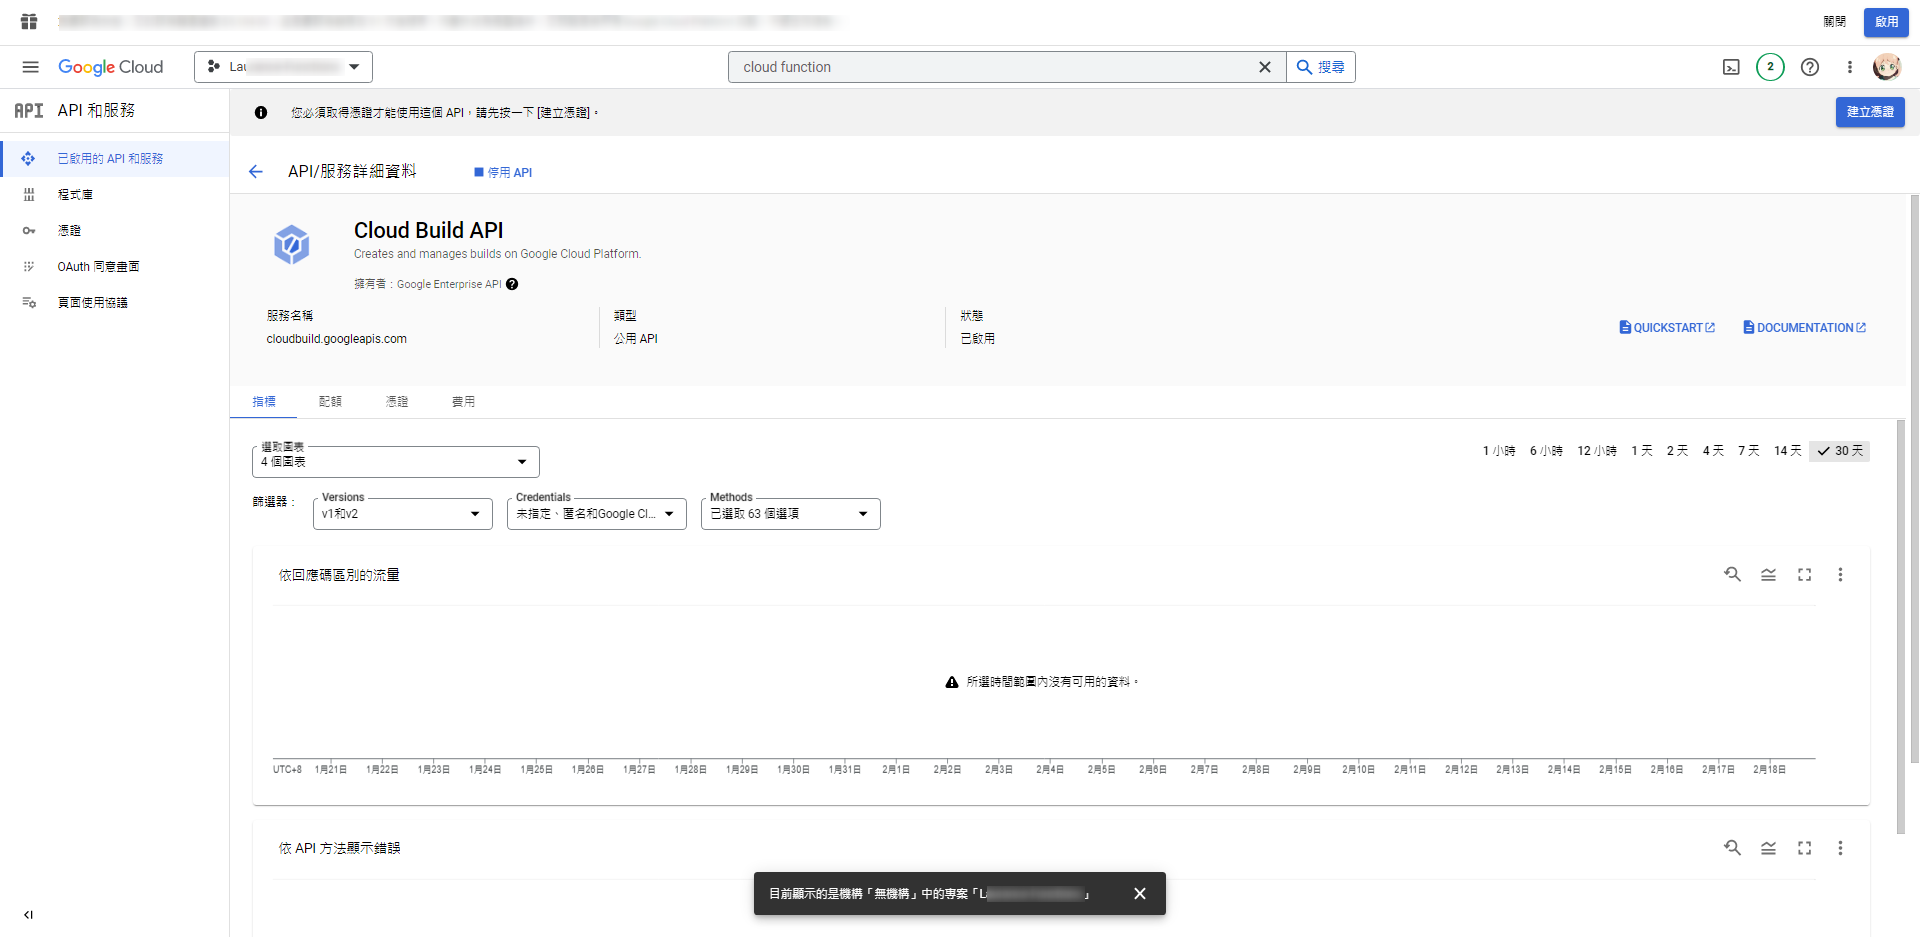Open the 選取圖表 chart selection dropdown
This screenshot has width=1920, height=937.
click(x=396, y=462)
